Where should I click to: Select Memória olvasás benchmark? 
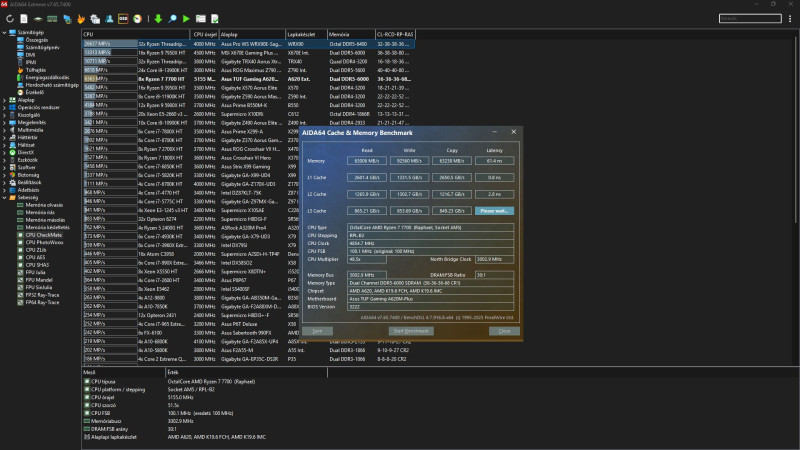pyautogui.click(x=44, y=205)
